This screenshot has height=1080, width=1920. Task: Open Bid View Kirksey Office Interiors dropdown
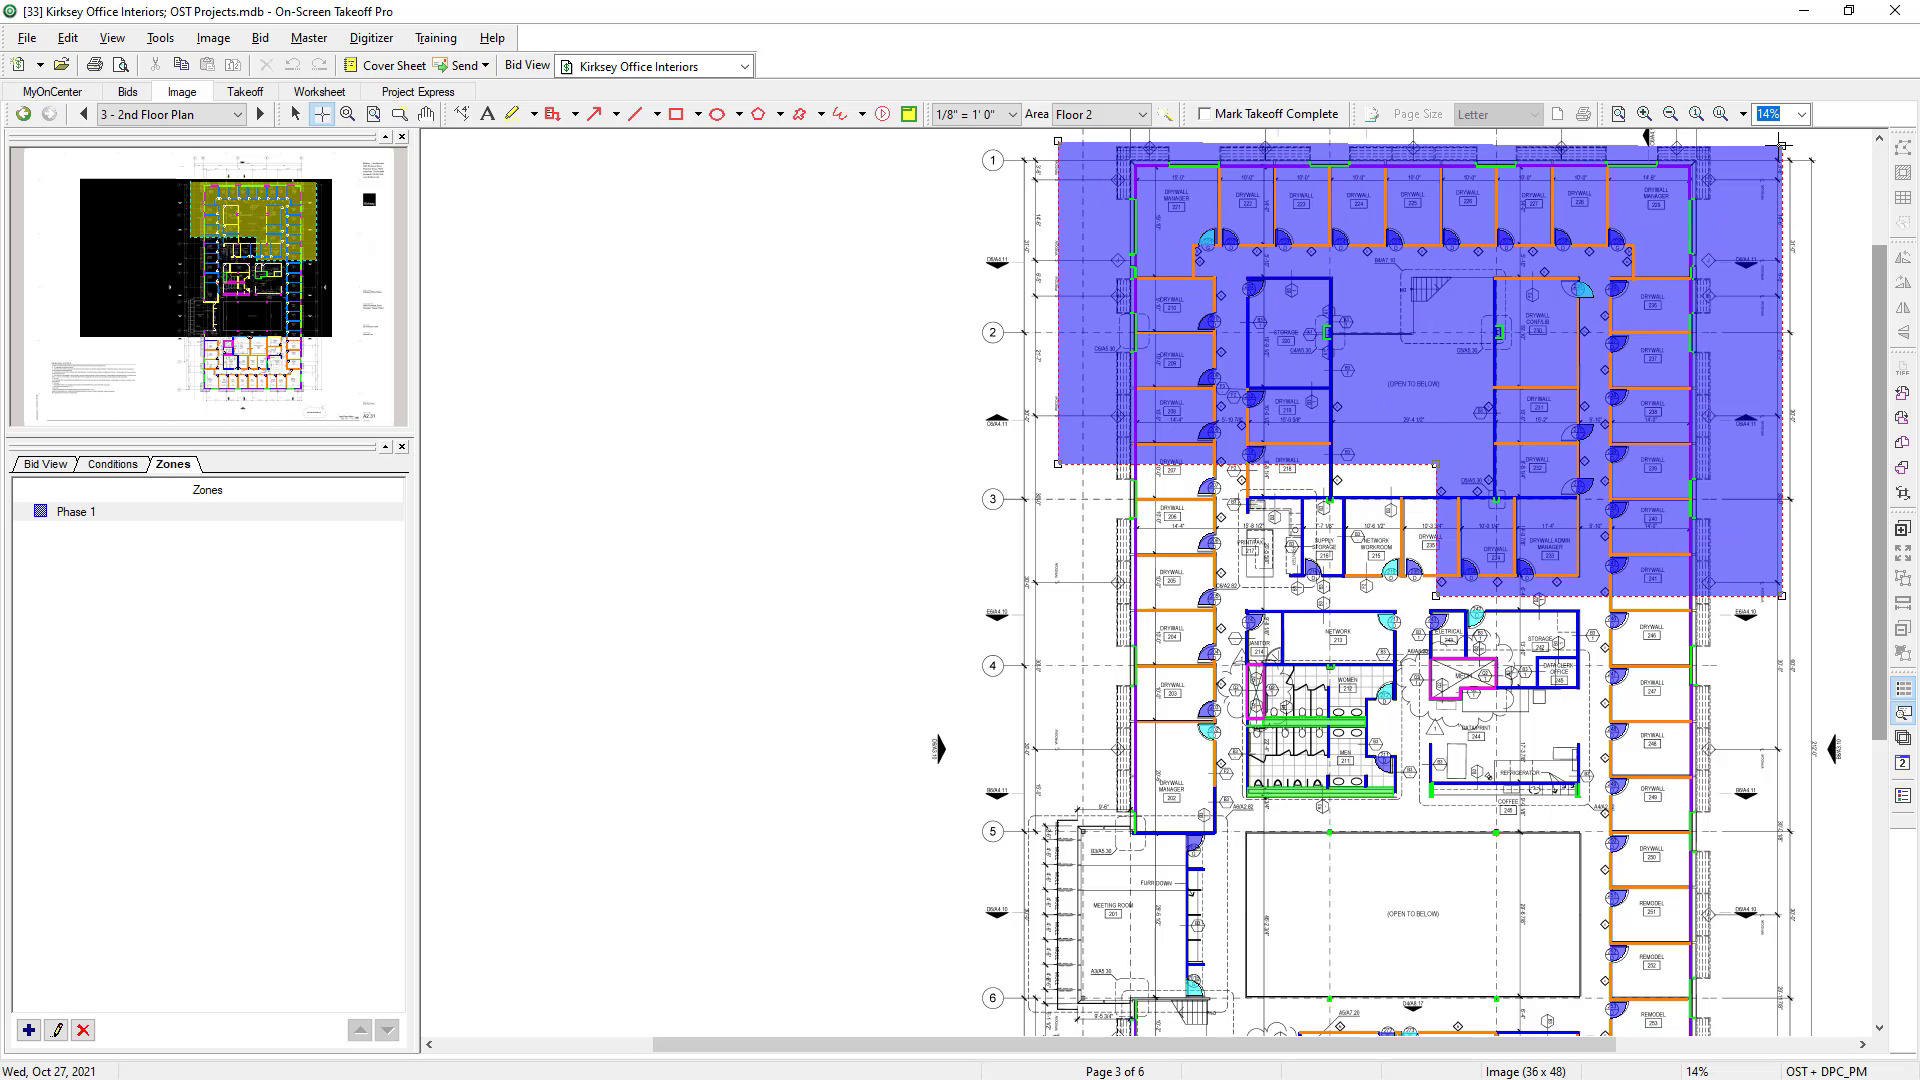coord(744,67)
